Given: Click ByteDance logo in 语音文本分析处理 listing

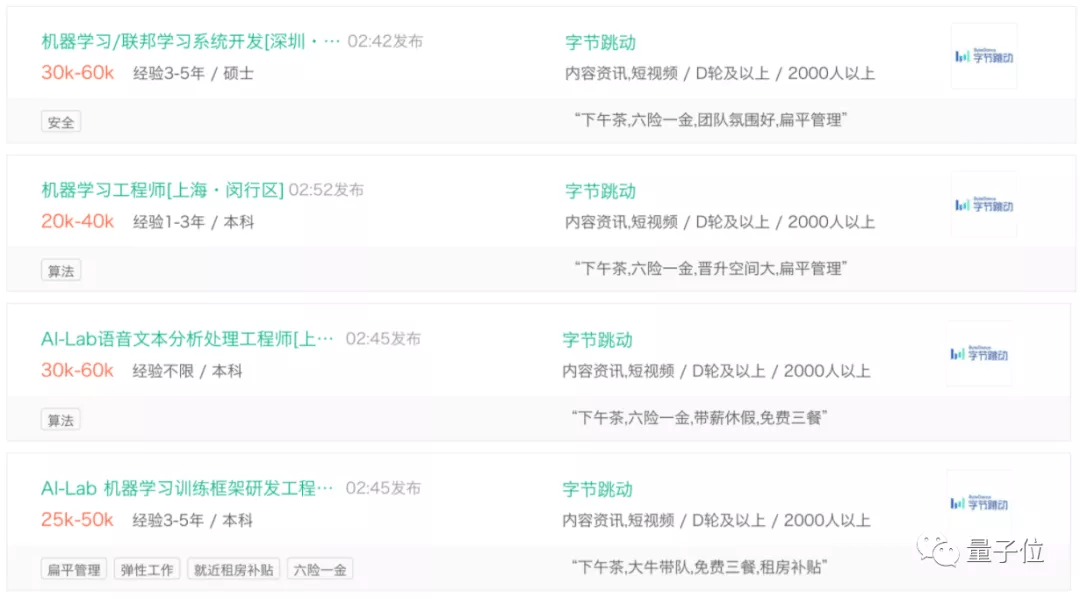Looking at the screenshot, I should pyautogui.click(x=979, y=353).
